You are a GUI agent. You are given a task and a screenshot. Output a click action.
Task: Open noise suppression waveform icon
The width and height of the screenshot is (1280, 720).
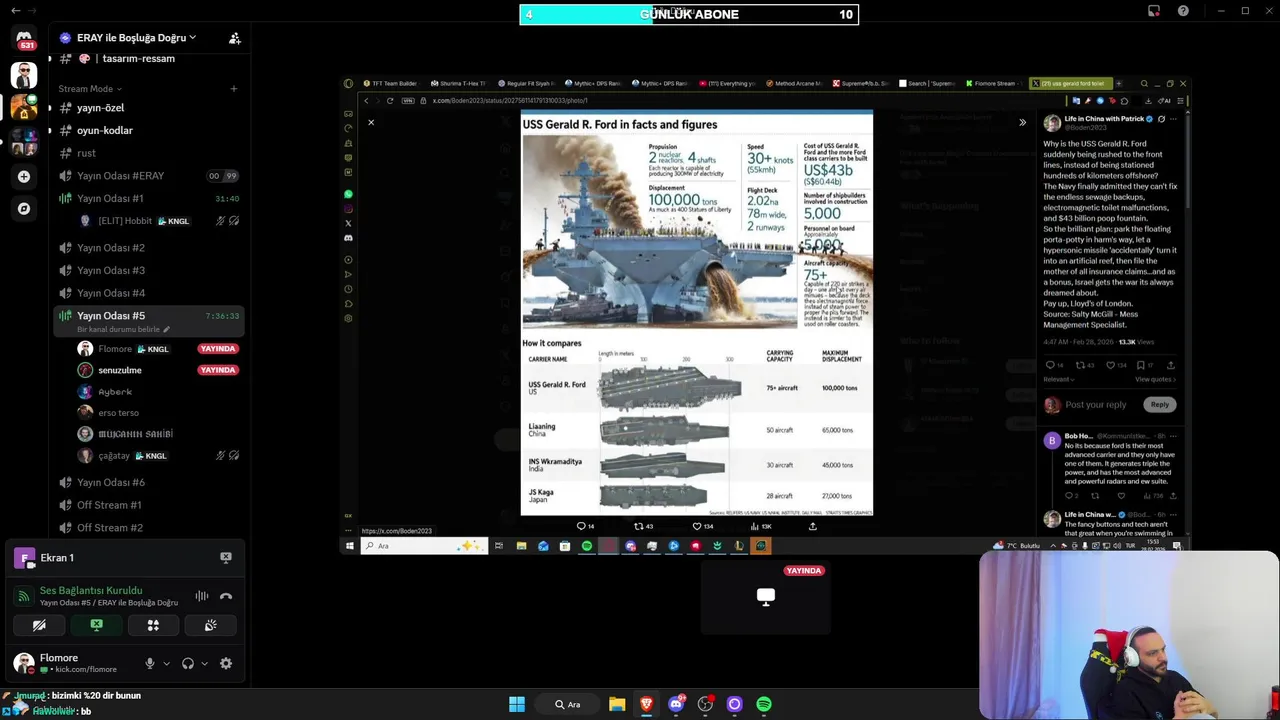click(202, 596)
